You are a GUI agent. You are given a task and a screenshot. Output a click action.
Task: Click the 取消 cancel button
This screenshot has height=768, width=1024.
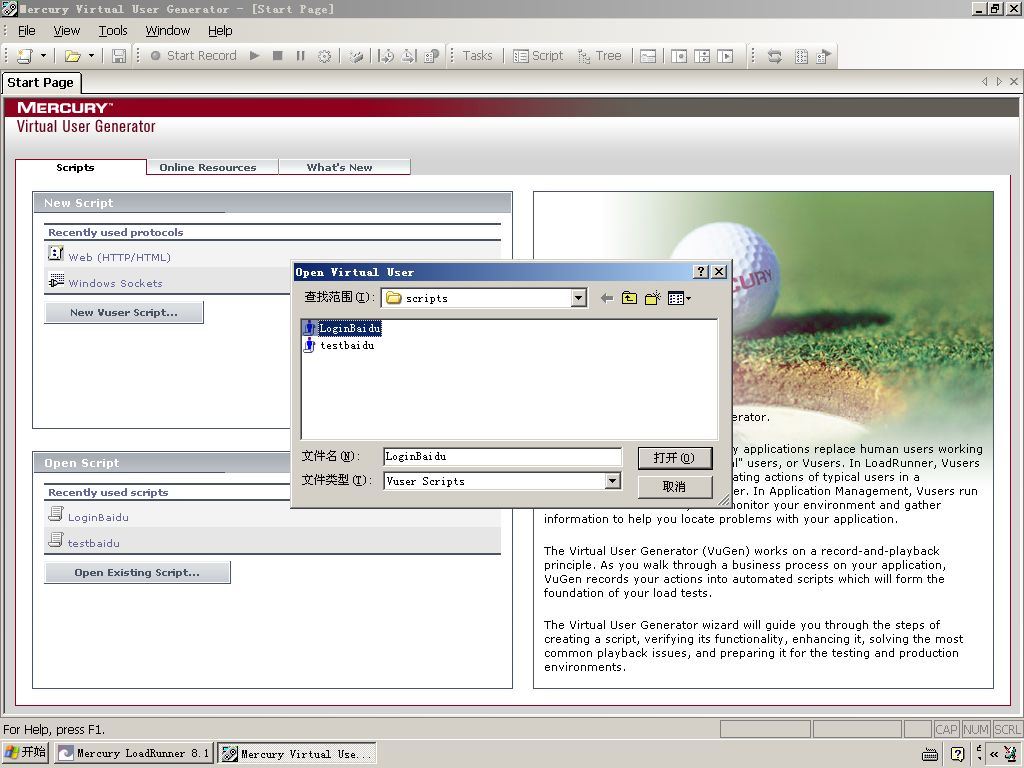[x=675, y=487]
